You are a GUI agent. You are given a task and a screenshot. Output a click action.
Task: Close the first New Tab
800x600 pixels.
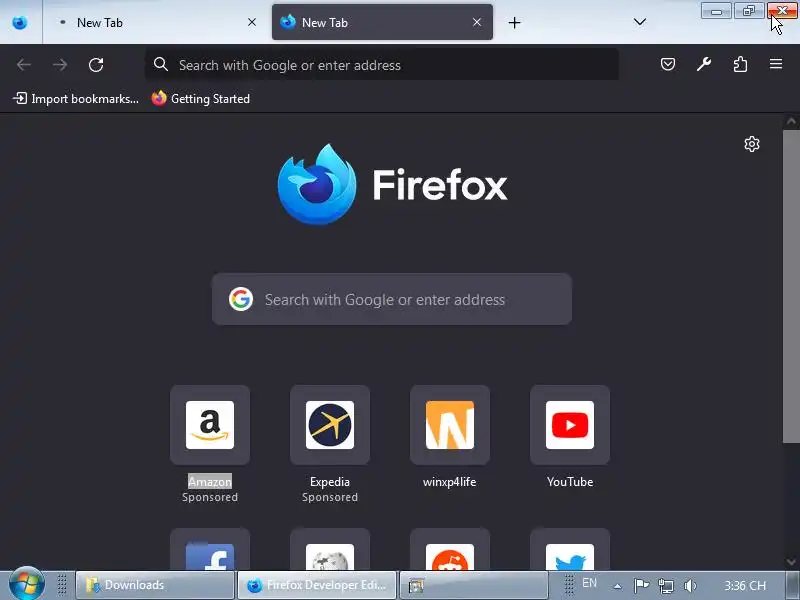click(252, 22)
